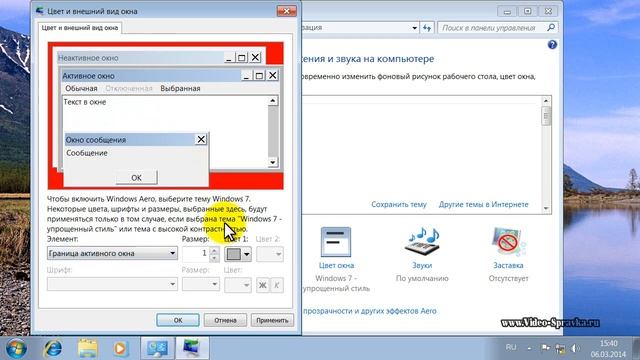
Task: Open the font Размер dropdown
Action: point(200,284)
